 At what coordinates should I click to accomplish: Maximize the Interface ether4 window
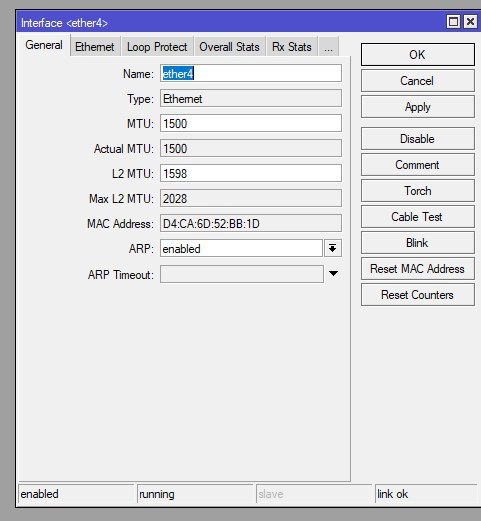click(453, 22)
